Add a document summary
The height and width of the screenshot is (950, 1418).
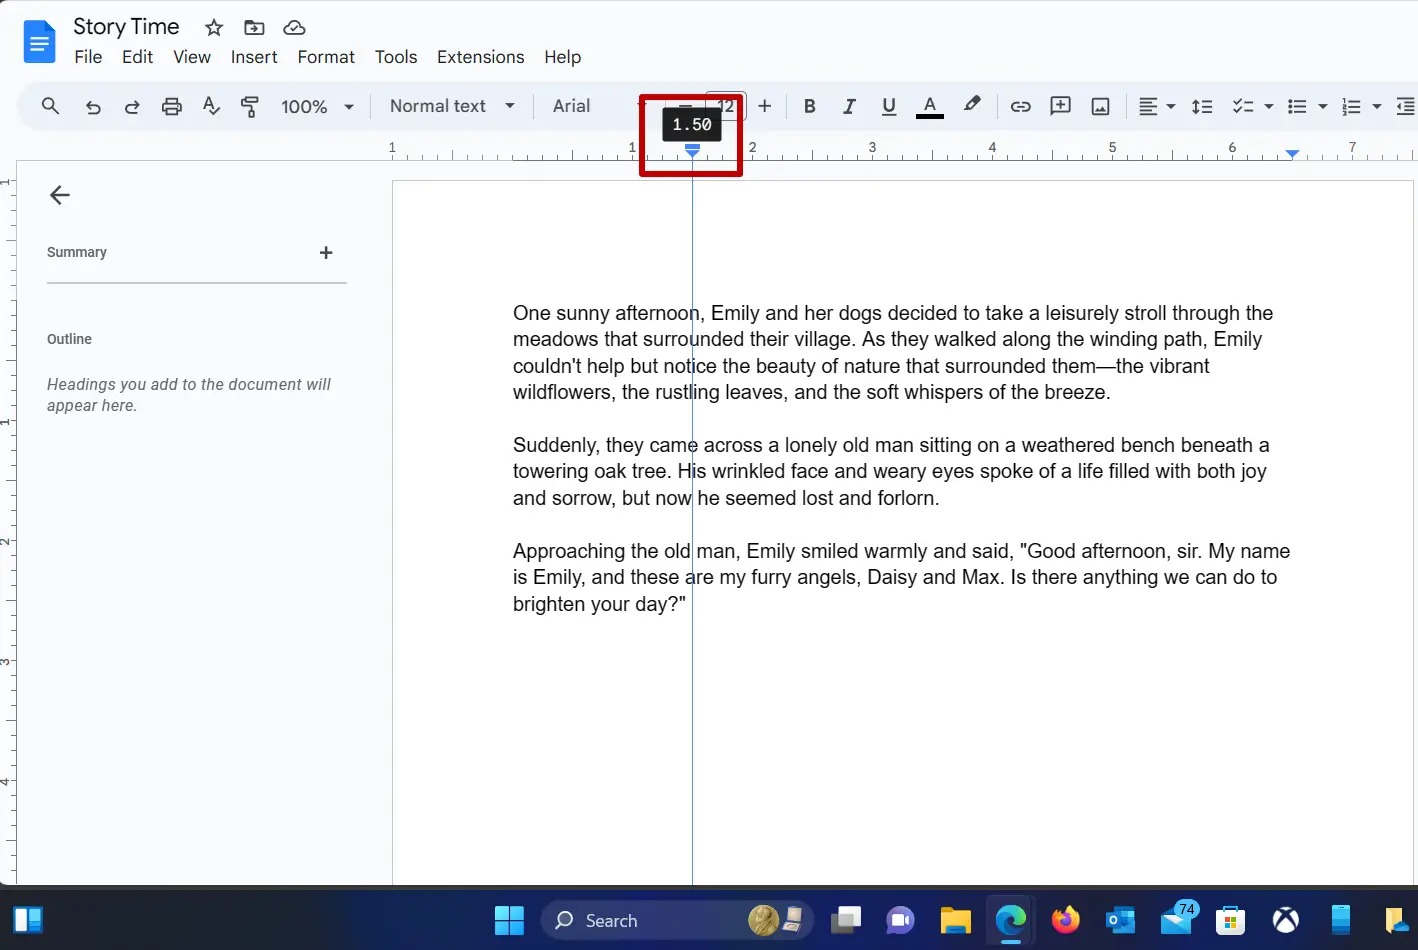click(x=326, y=253)
